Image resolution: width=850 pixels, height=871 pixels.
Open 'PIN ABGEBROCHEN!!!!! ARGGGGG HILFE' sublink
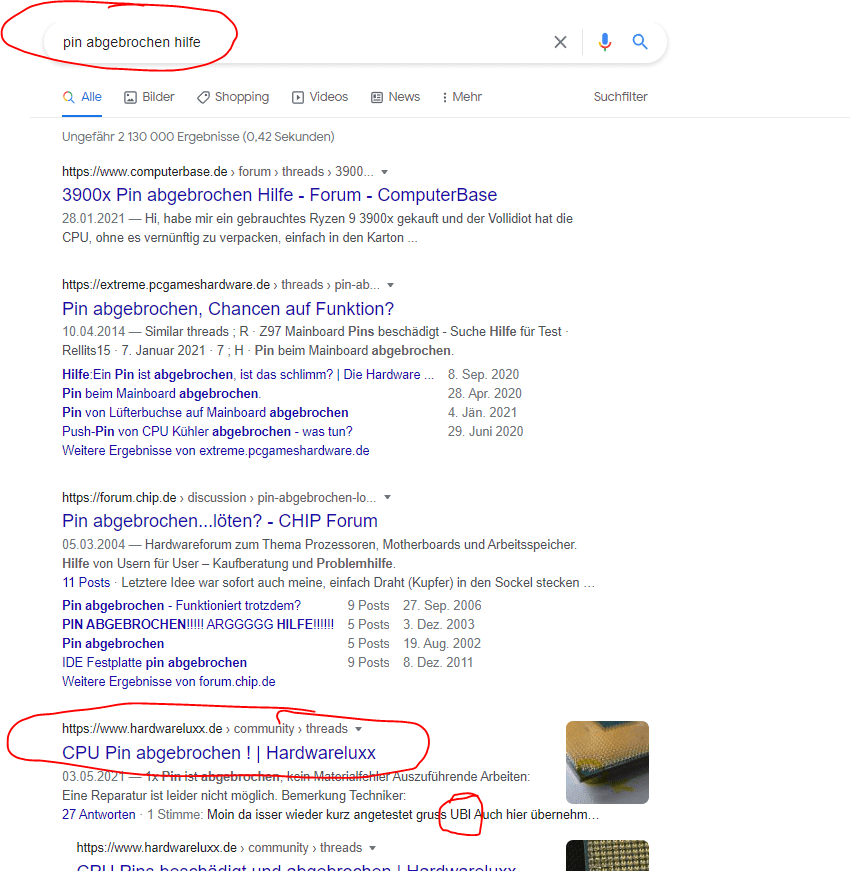pos(198,624)
